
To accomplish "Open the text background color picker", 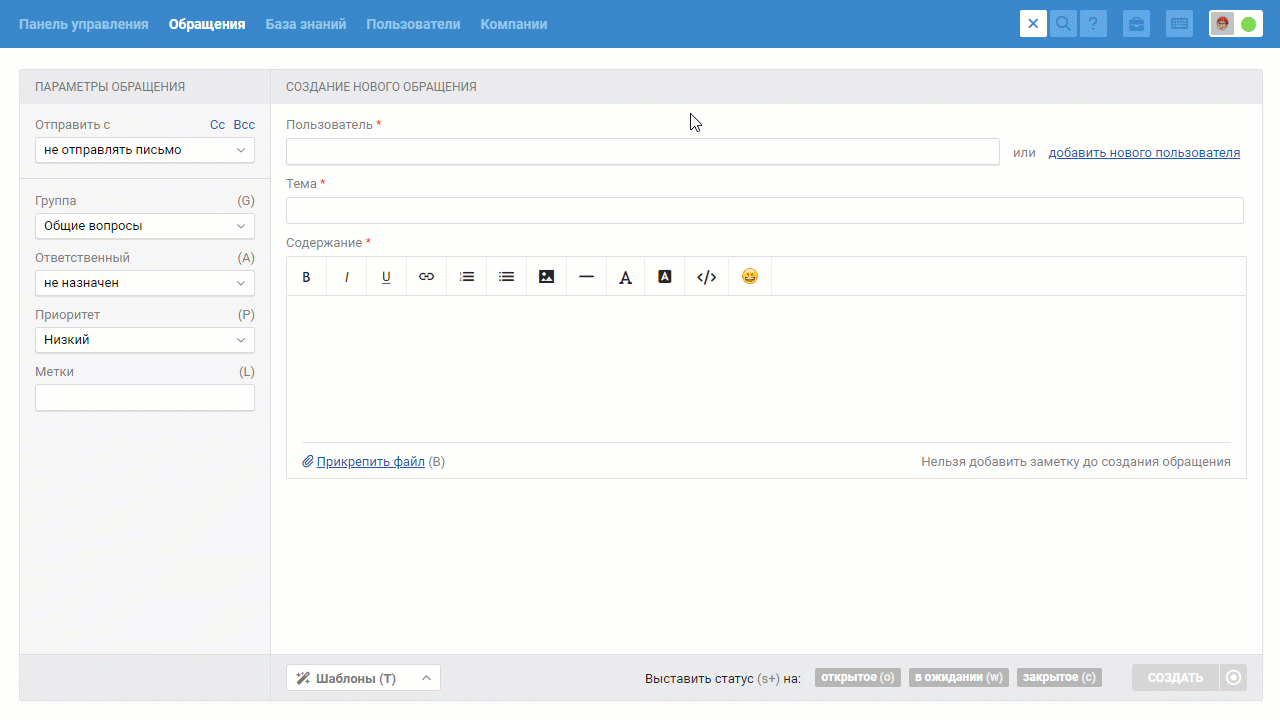I will click(x=665, y=277).
